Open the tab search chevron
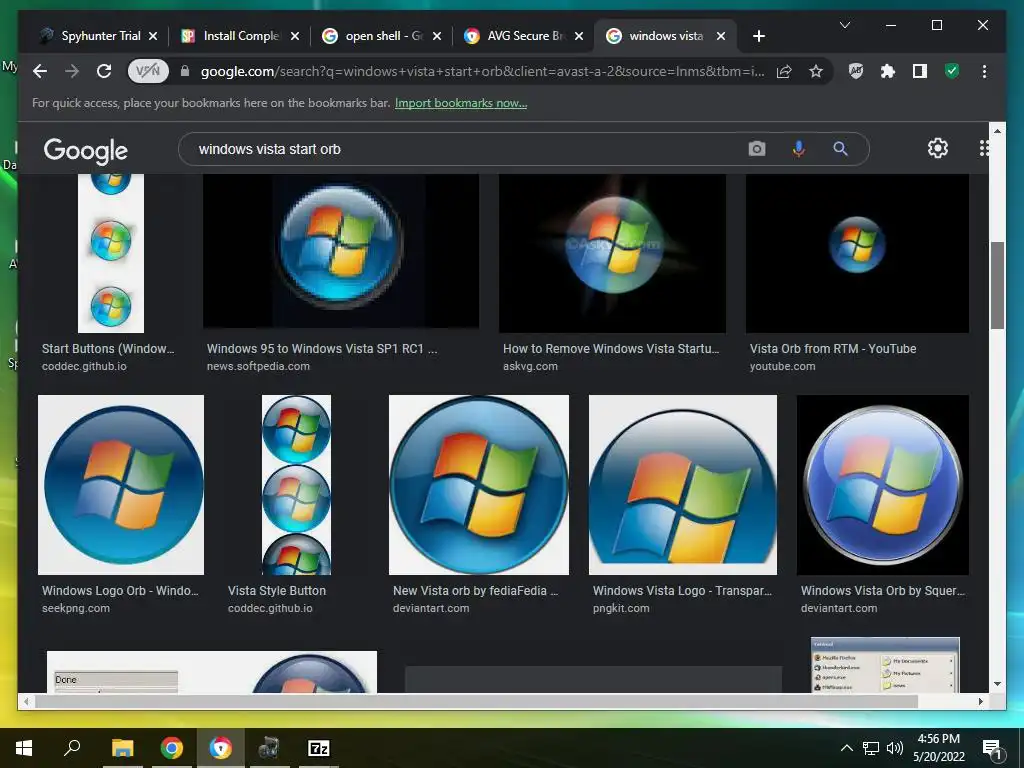The width and height of the screenshot is (1024, 768). tap(844, 25)
